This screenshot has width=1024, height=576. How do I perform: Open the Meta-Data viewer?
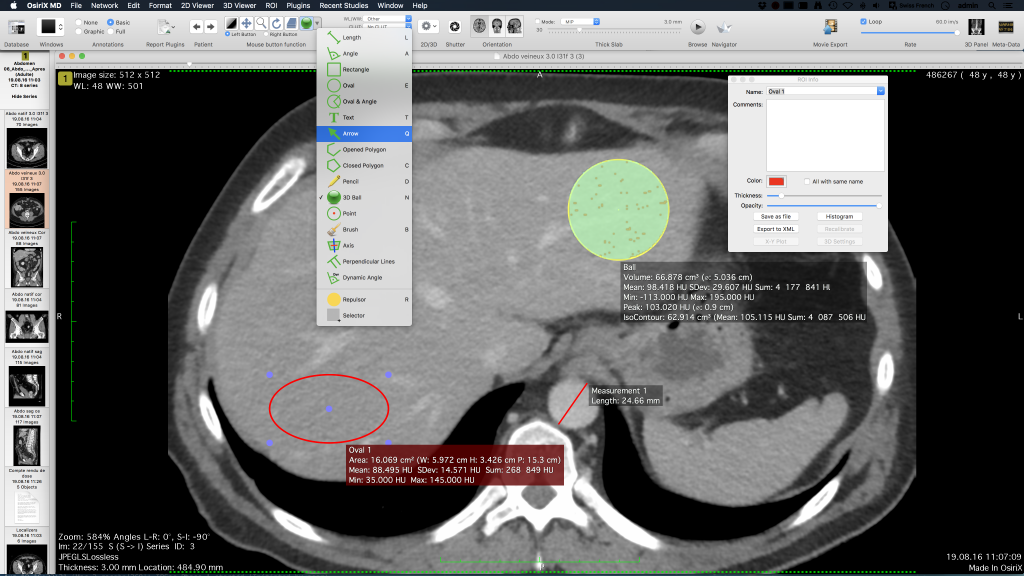pyautogui.click(x=1007, y=26)
